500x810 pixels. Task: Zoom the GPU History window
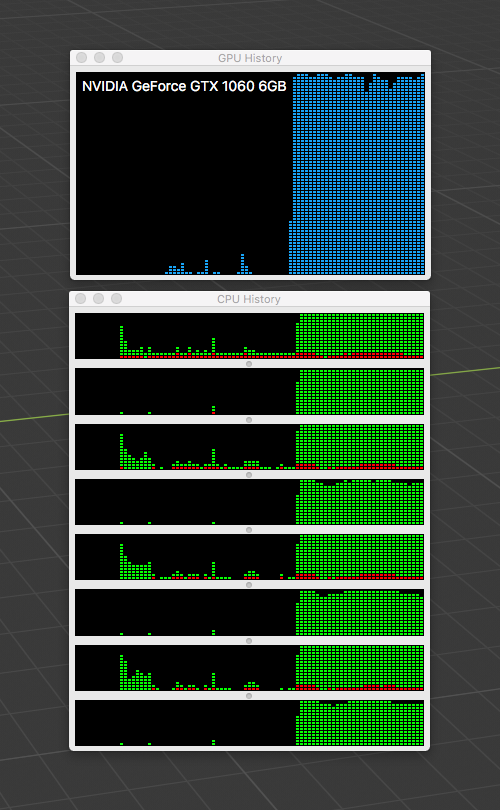point(117,57)
